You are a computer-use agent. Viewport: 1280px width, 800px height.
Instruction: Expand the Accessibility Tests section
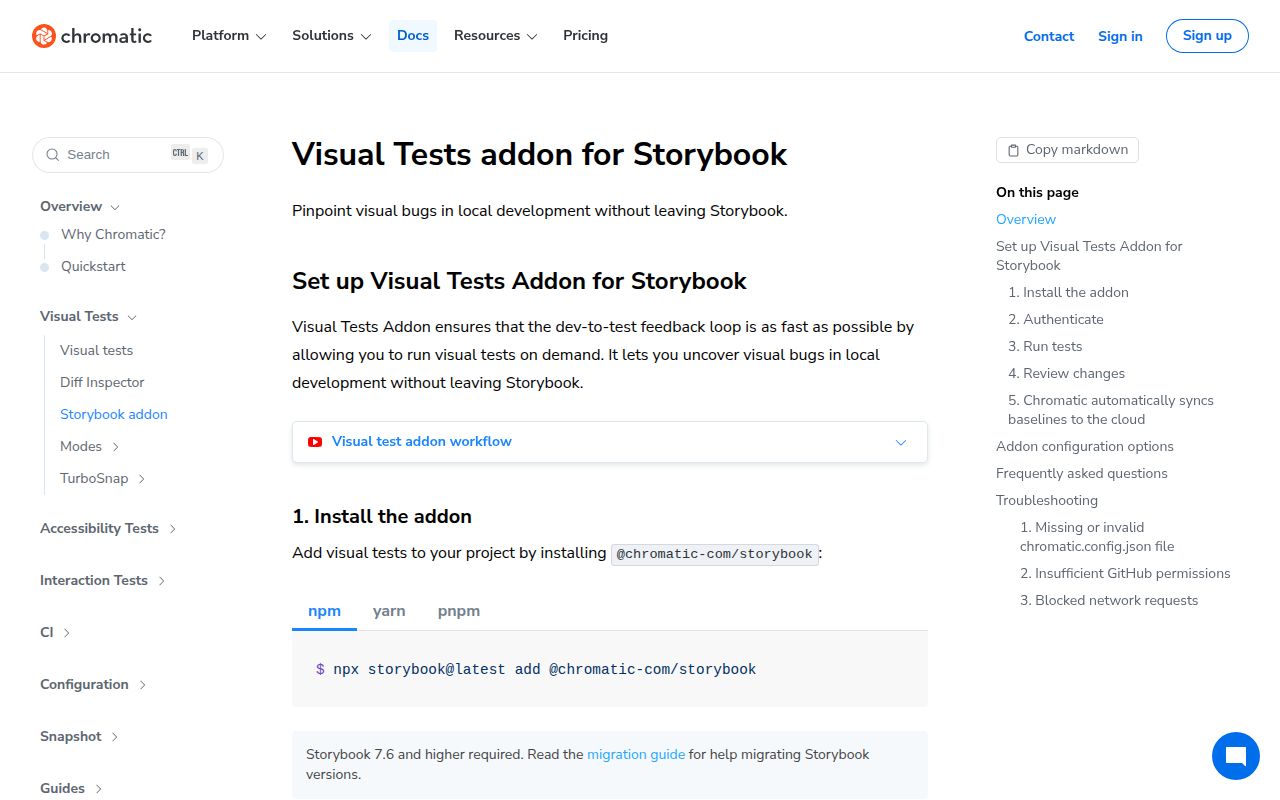coord(108,528)
